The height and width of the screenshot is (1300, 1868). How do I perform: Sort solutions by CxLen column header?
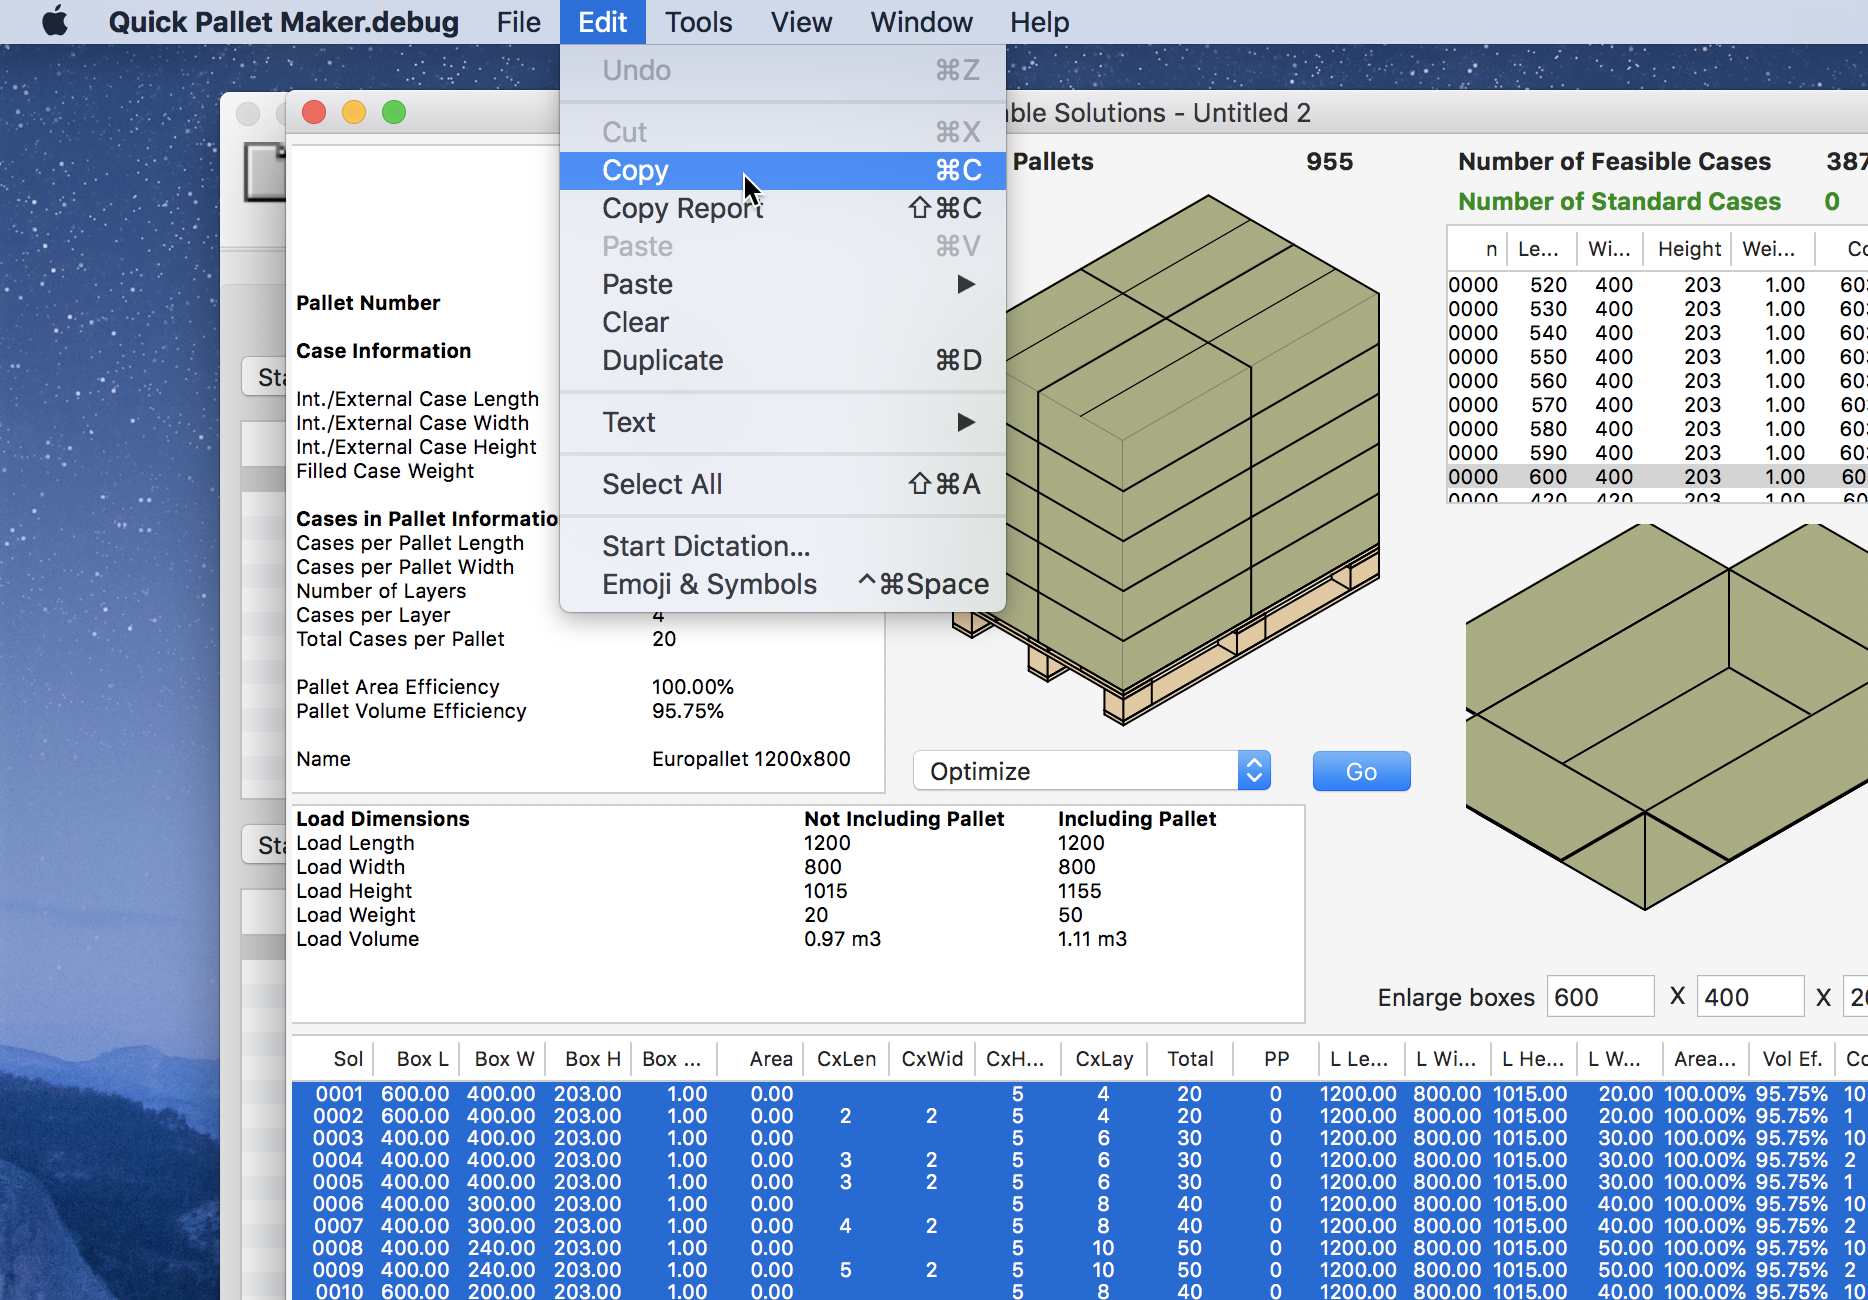[846, 1058]
